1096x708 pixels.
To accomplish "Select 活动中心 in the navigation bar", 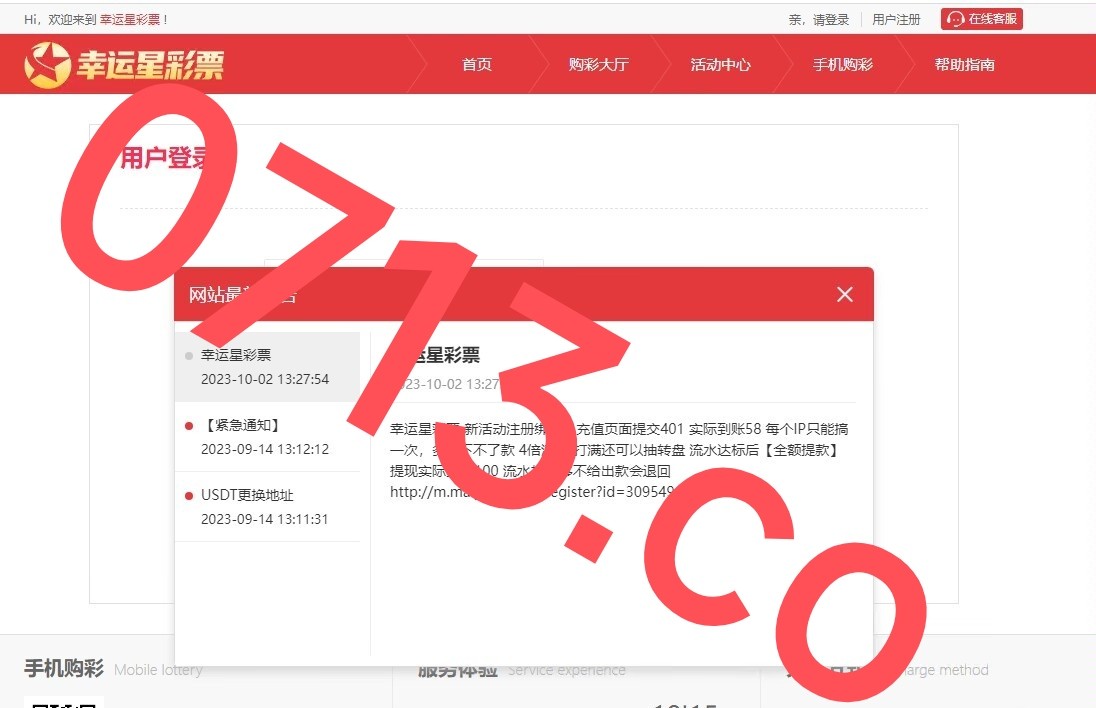I will click(720, 65).
